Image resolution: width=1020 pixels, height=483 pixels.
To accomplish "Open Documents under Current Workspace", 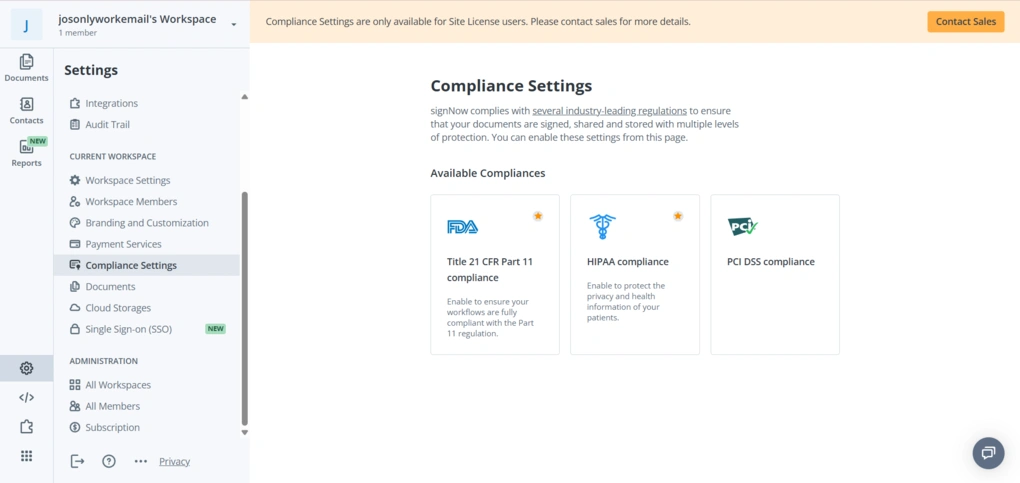I will click(x=110, y=286).
